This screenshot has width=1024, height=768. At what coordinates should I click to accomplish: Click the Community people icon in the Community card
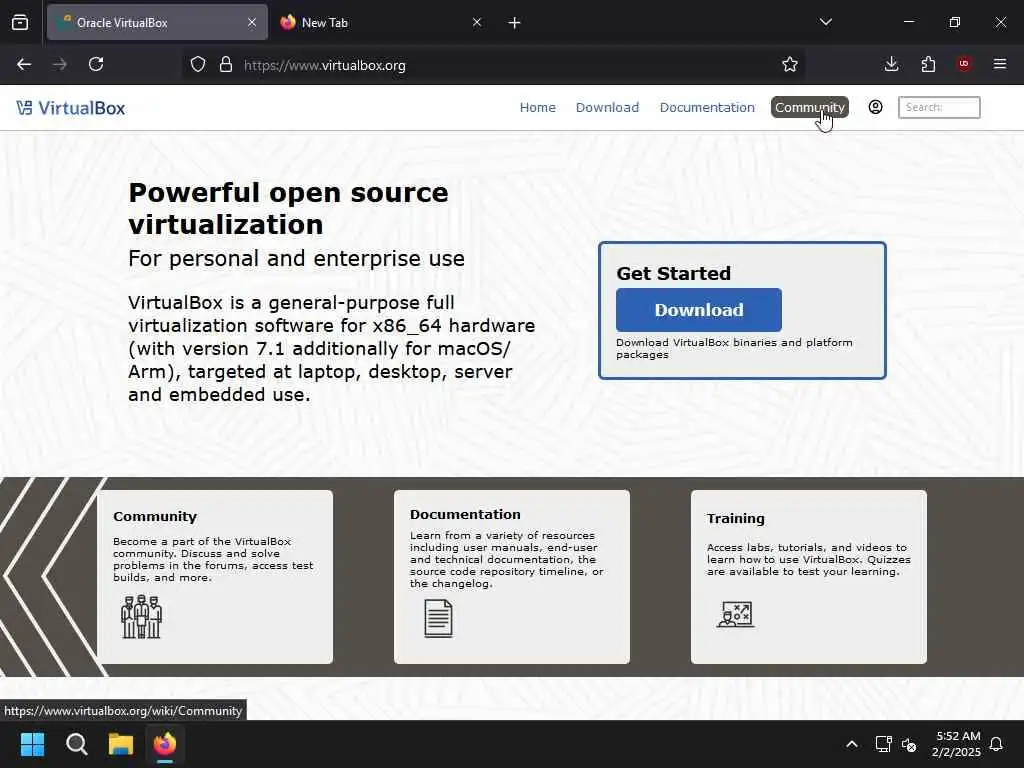click(x=141, y=616)
